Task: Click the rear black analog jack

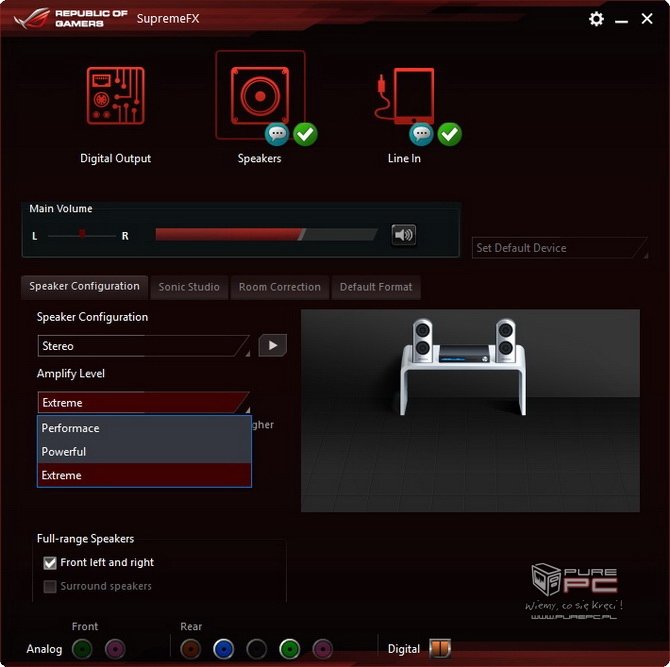Action: tap(256, 649)
